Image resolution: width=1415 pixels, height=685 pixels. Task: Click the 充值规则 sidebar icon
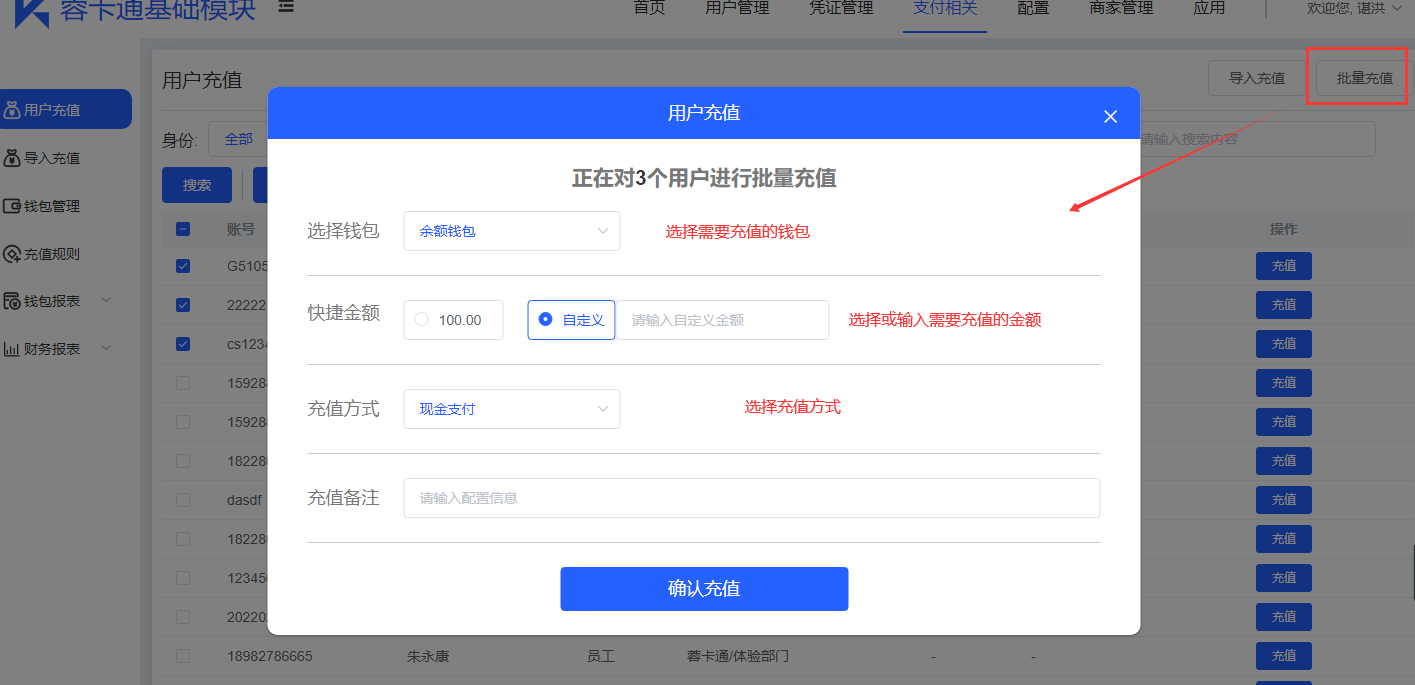point(12,254)
